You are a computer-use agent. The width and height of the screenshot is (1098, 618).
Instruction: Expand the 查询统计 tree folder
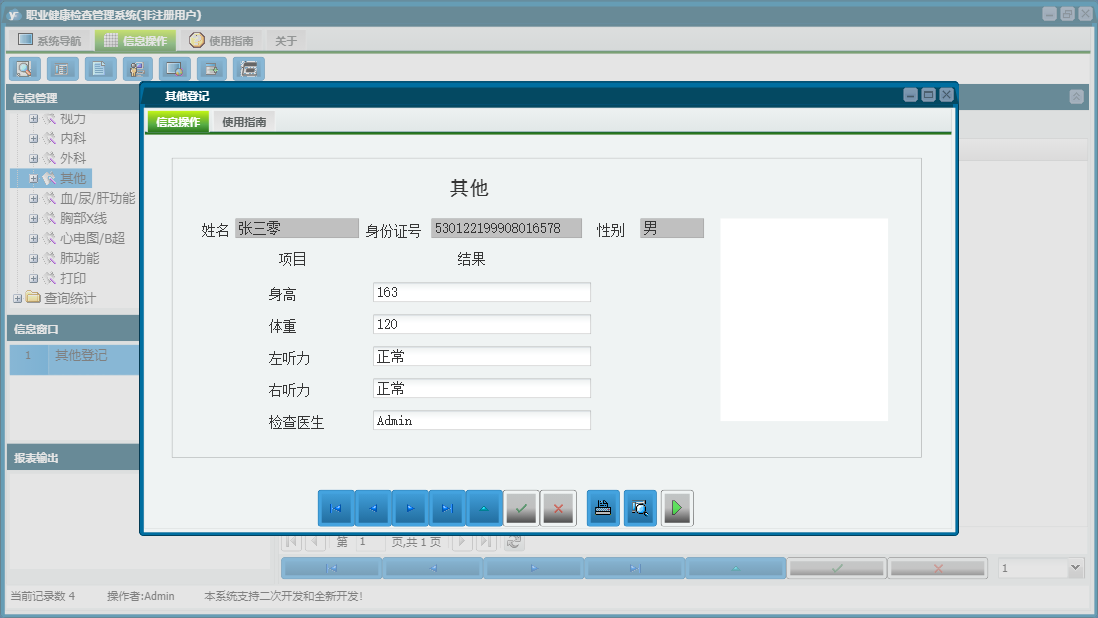click(x=17, y=298)
